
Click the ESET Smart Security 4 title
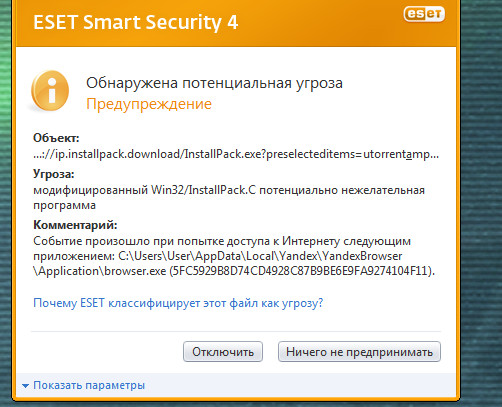(x=136, y=22)
